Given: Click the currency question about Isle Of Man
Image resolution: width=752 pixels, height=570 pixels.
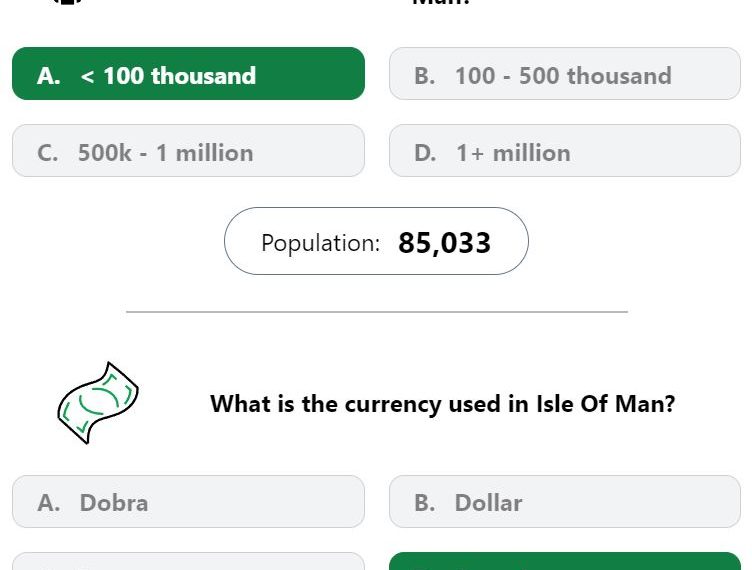Looking at the screenshot, I should tap(443, 404).
